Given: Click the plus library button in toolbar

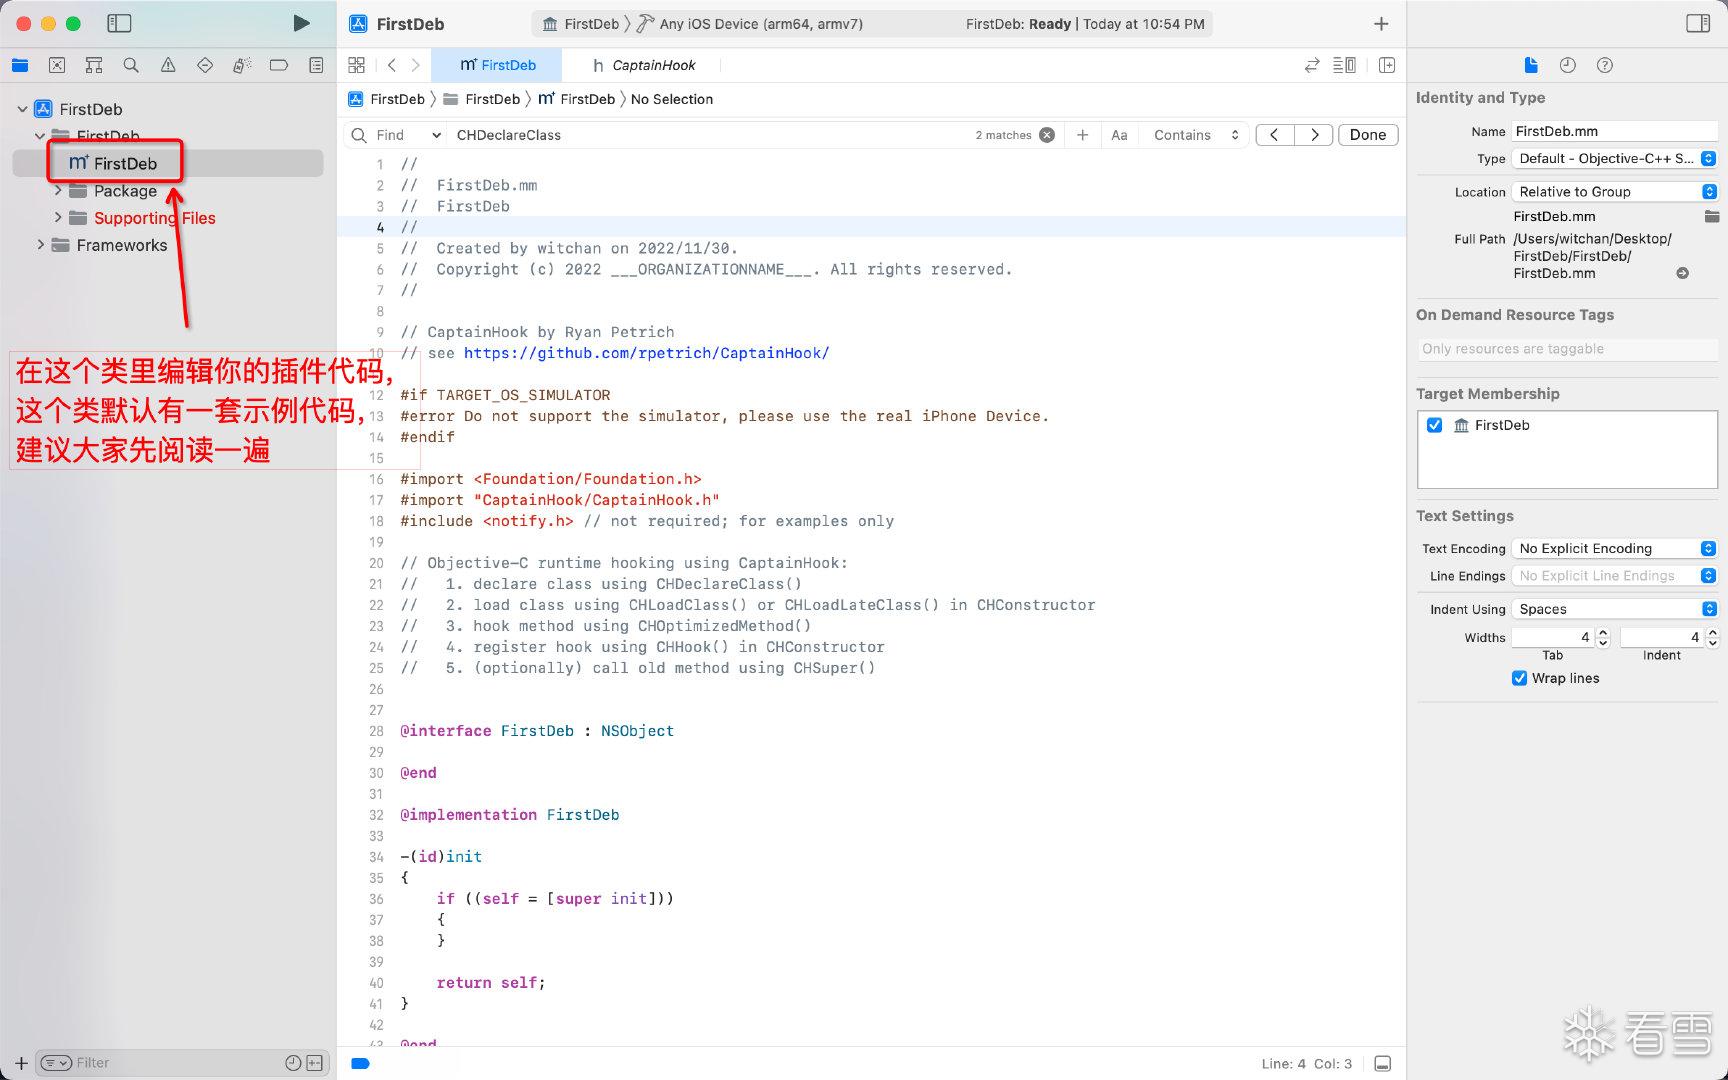Looking at the screenshot, I should coord(1381,24).
